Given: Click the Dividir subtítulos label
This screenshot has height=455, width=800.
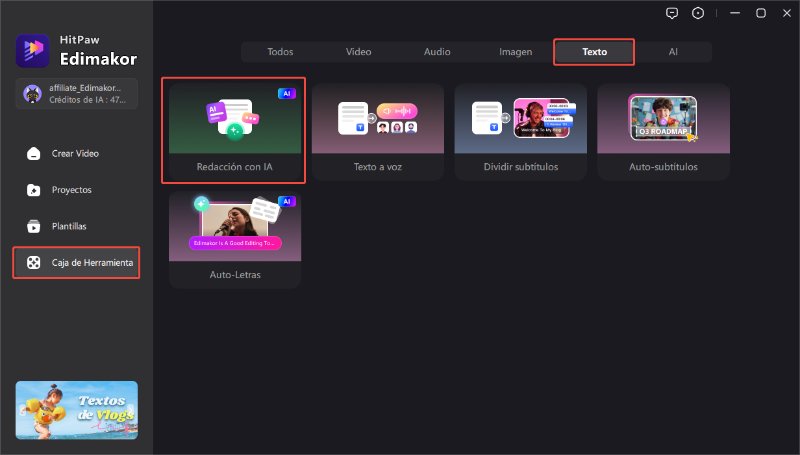Looking at the screenshot, I should click(x=520, y=167).
